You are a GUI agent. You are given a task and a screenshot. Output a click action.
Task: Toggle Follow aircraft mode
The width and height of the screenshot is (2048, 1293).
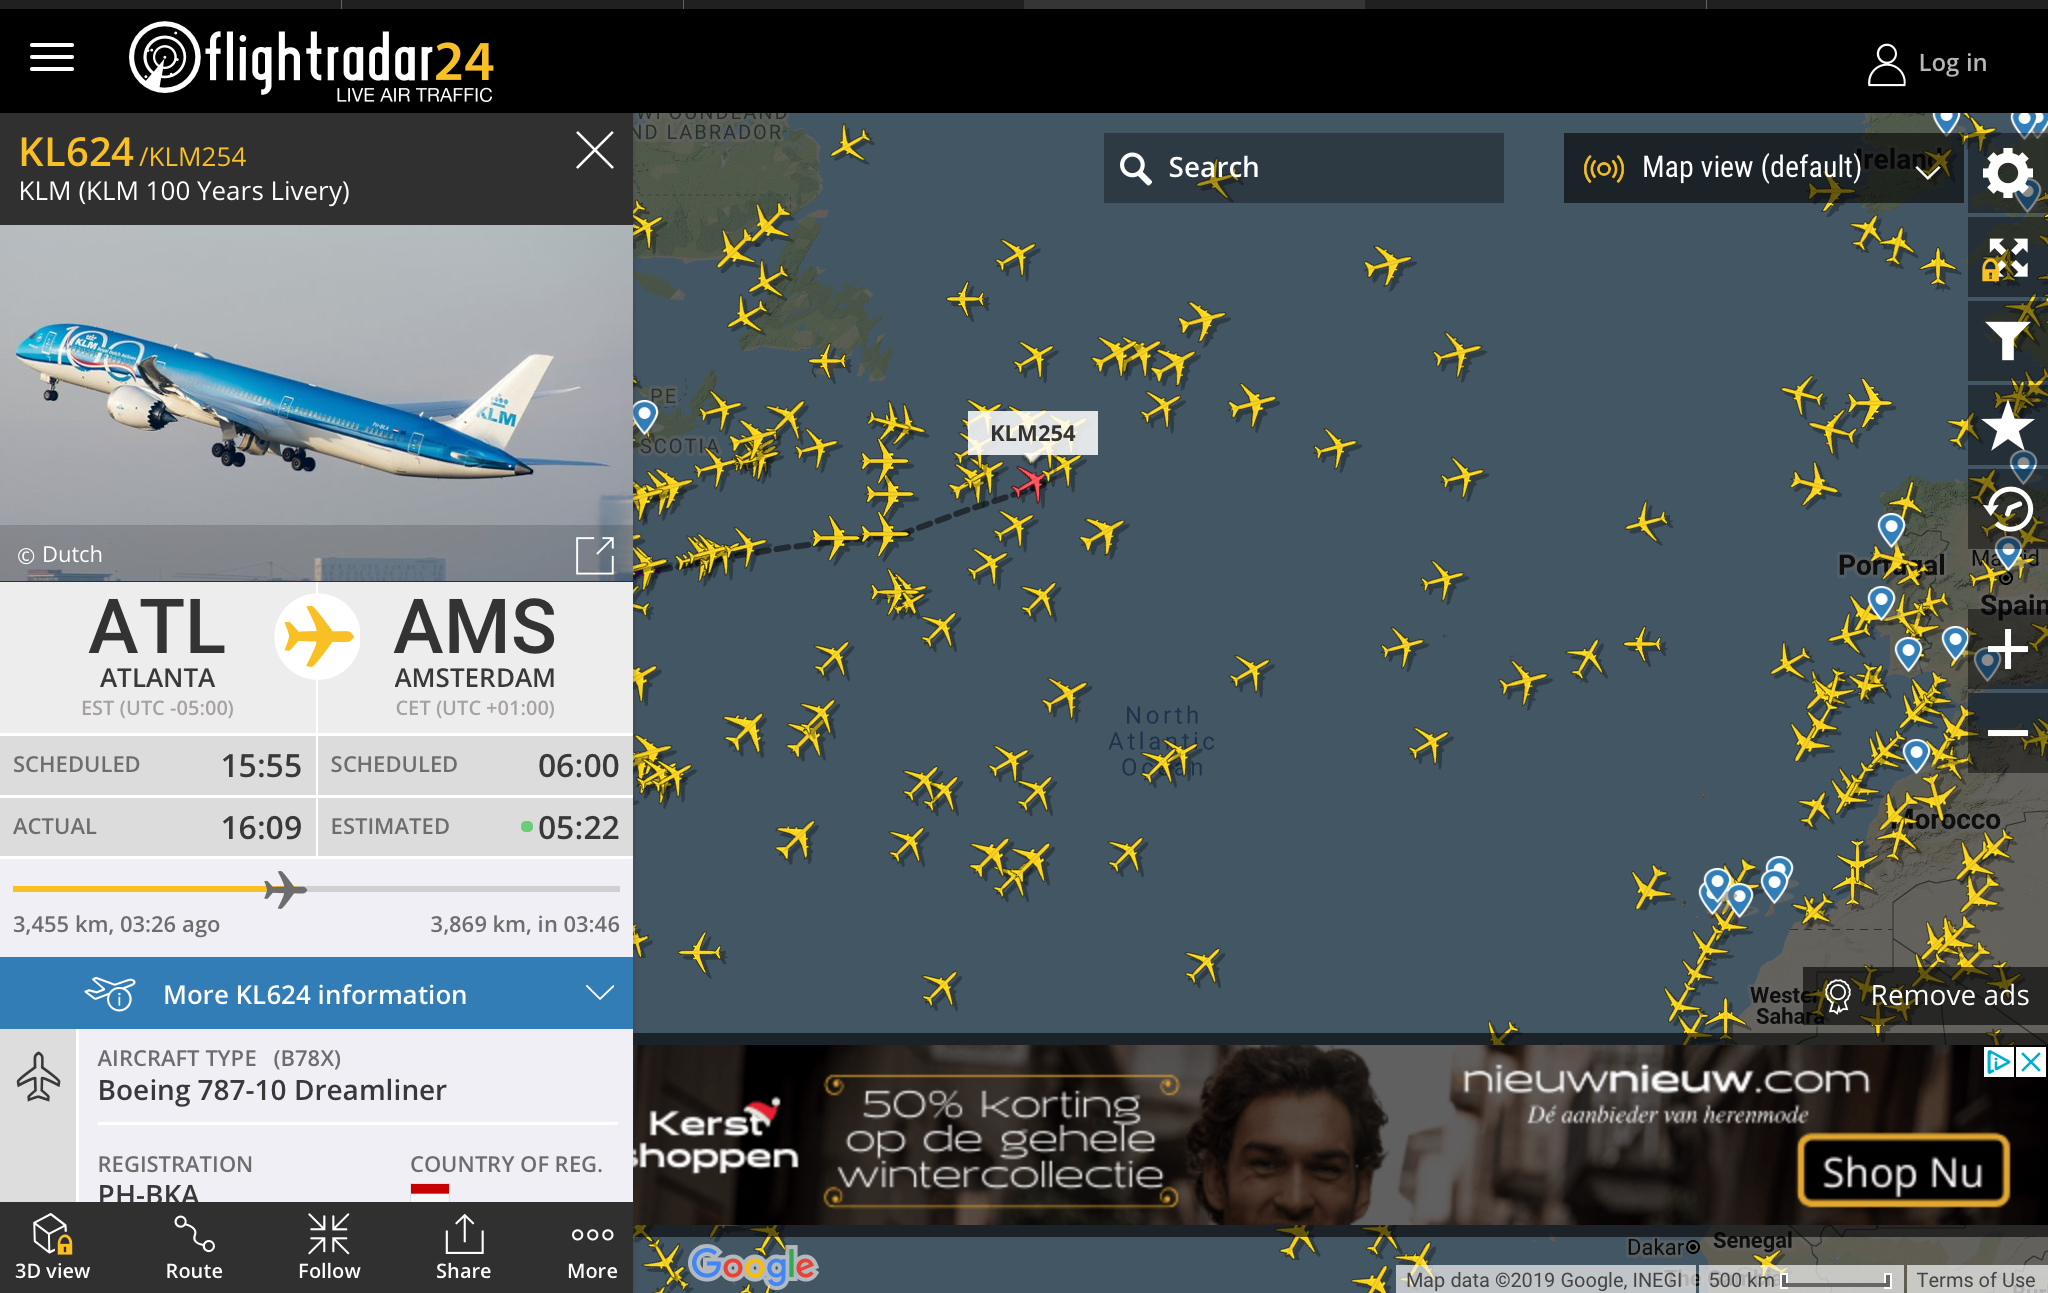pos(329,1247)
